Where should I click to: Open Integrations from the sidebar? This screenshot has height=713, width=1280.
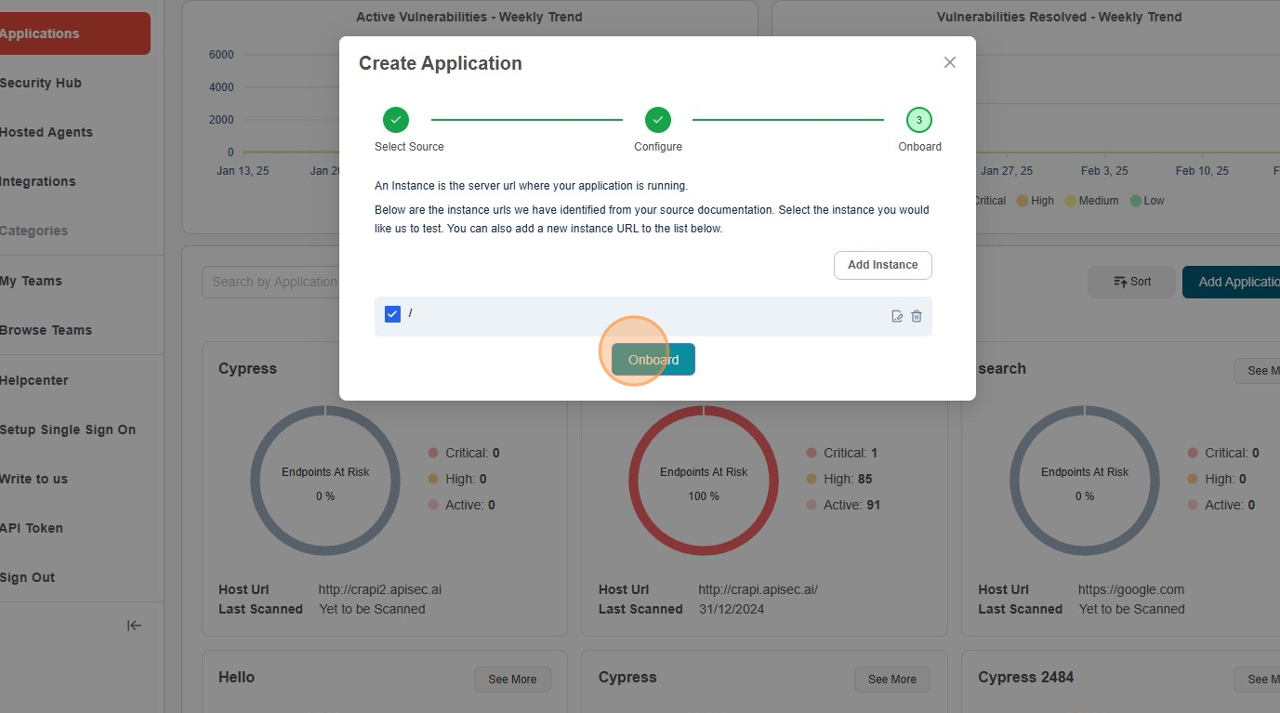click(x=38, y=181)
